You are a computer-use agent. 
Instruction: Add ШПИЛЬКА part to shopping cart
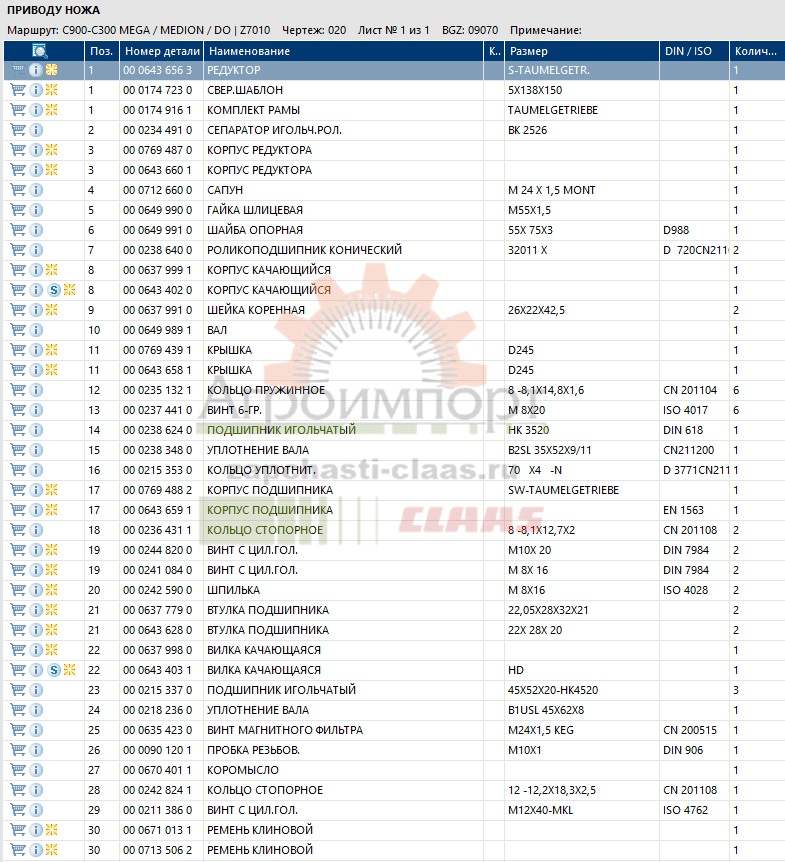point(18,590)
